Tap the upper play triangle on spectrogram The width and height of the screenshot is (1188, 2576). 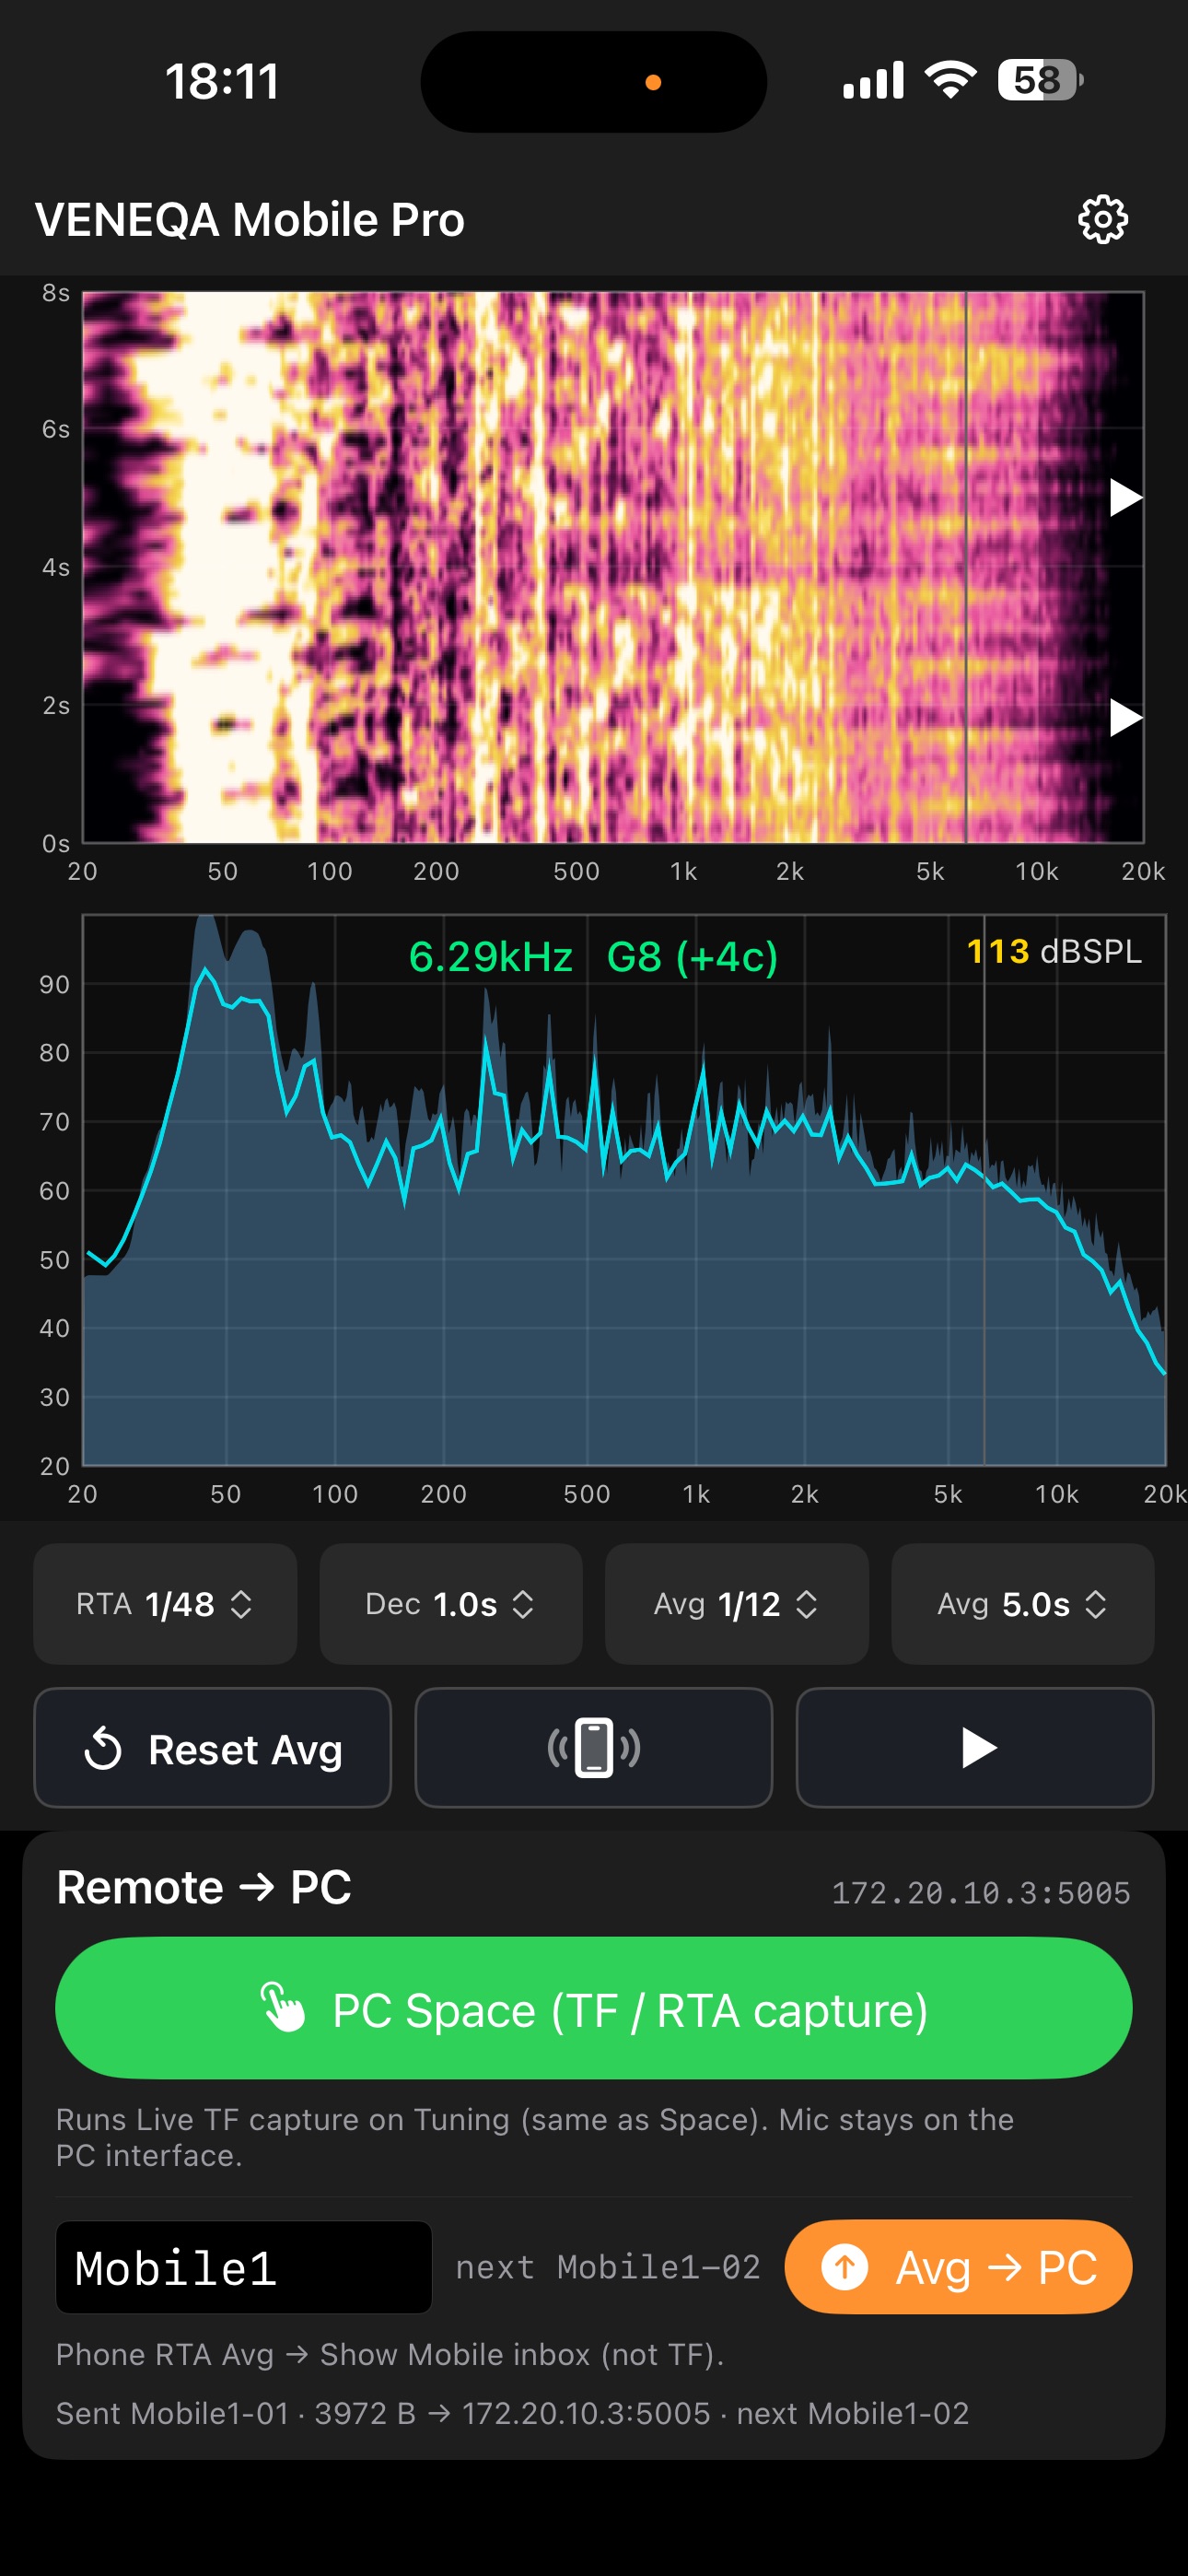1125,497
